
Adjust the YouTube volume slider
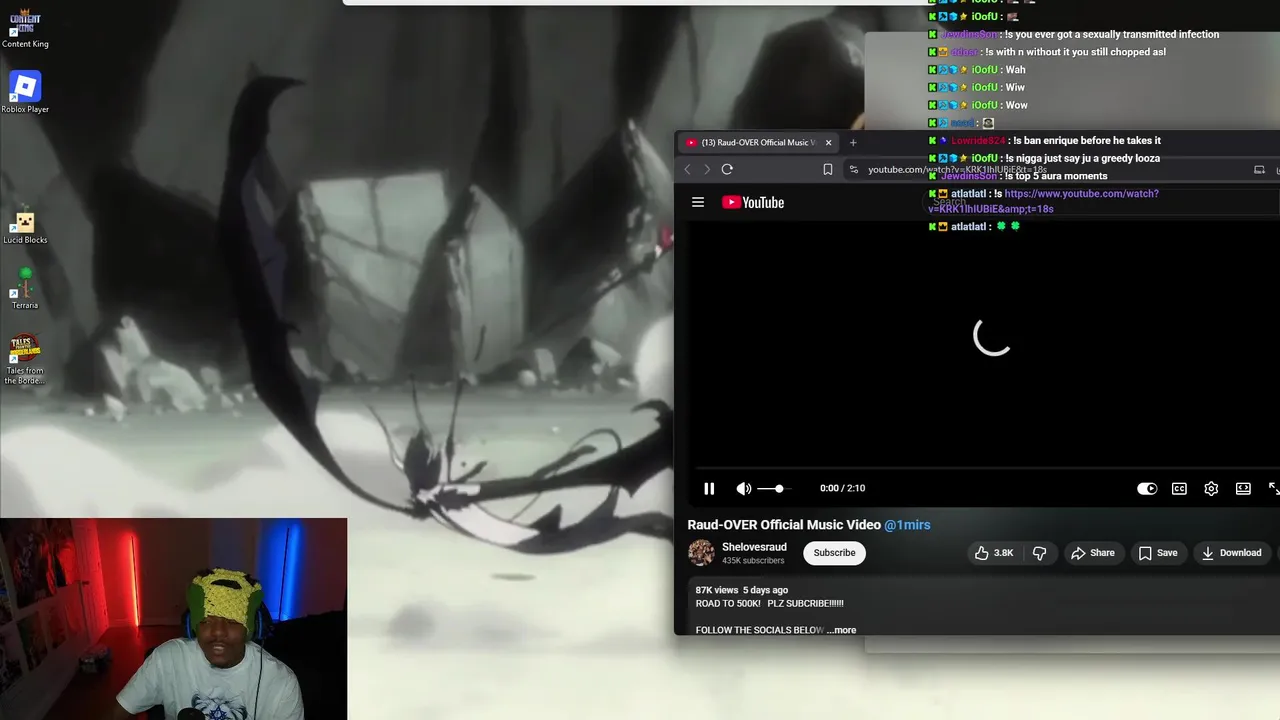click(x=773, y=488)
